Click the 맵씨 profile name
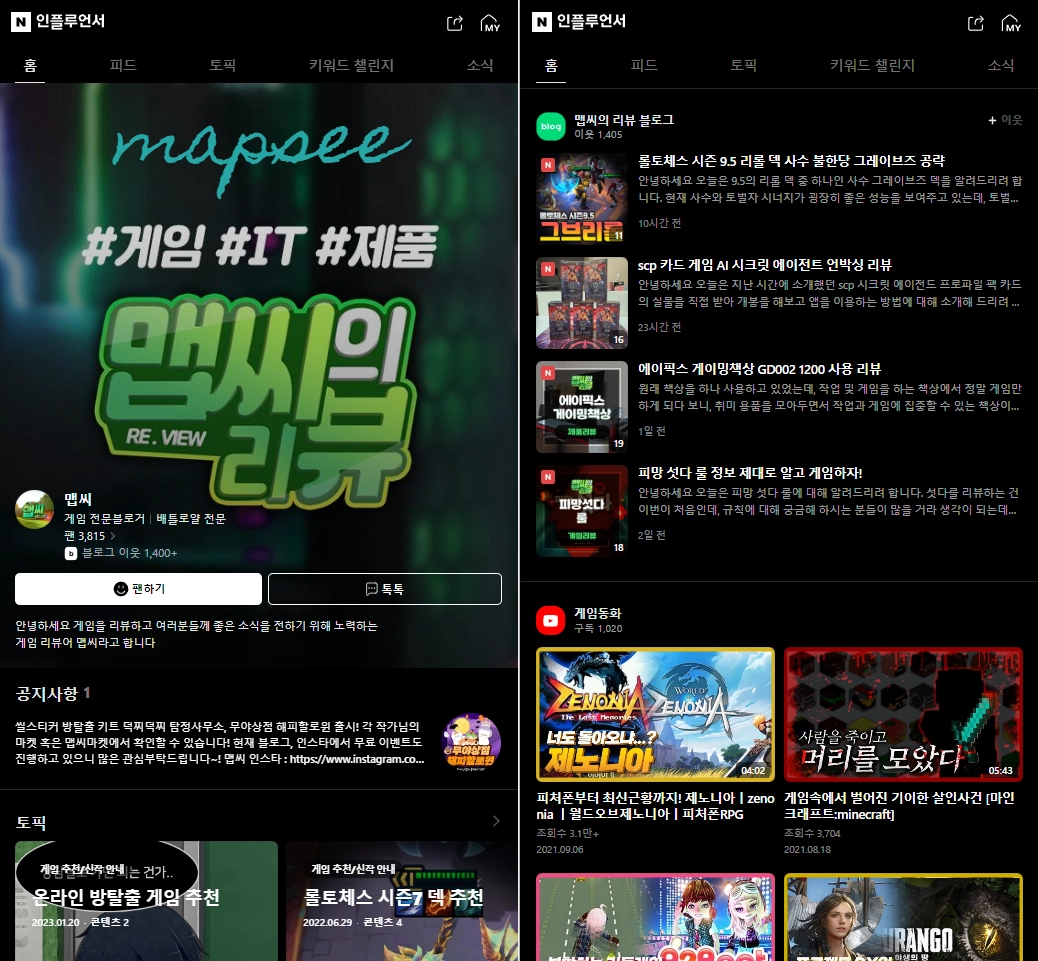The width and height of the screenshot is (1038, 961). tap(78, 499)
